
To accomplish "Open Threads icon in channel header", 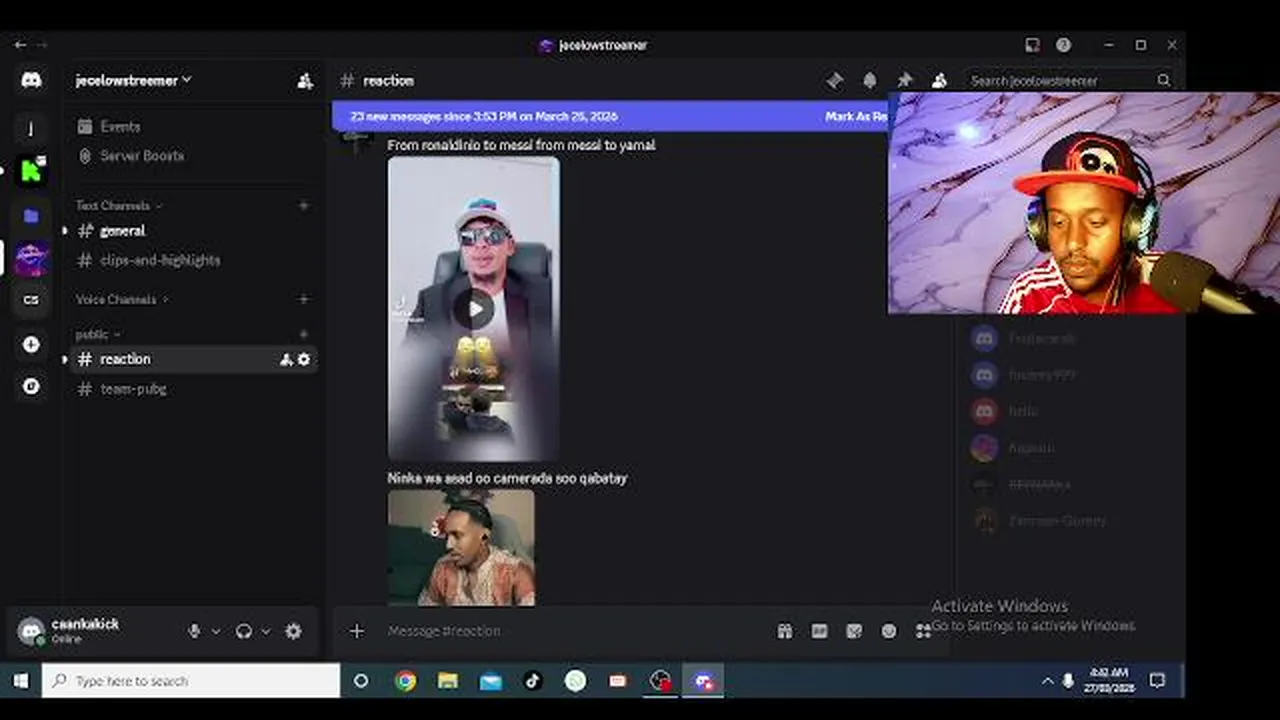I will pyautogui.click(x=835, y=81).
